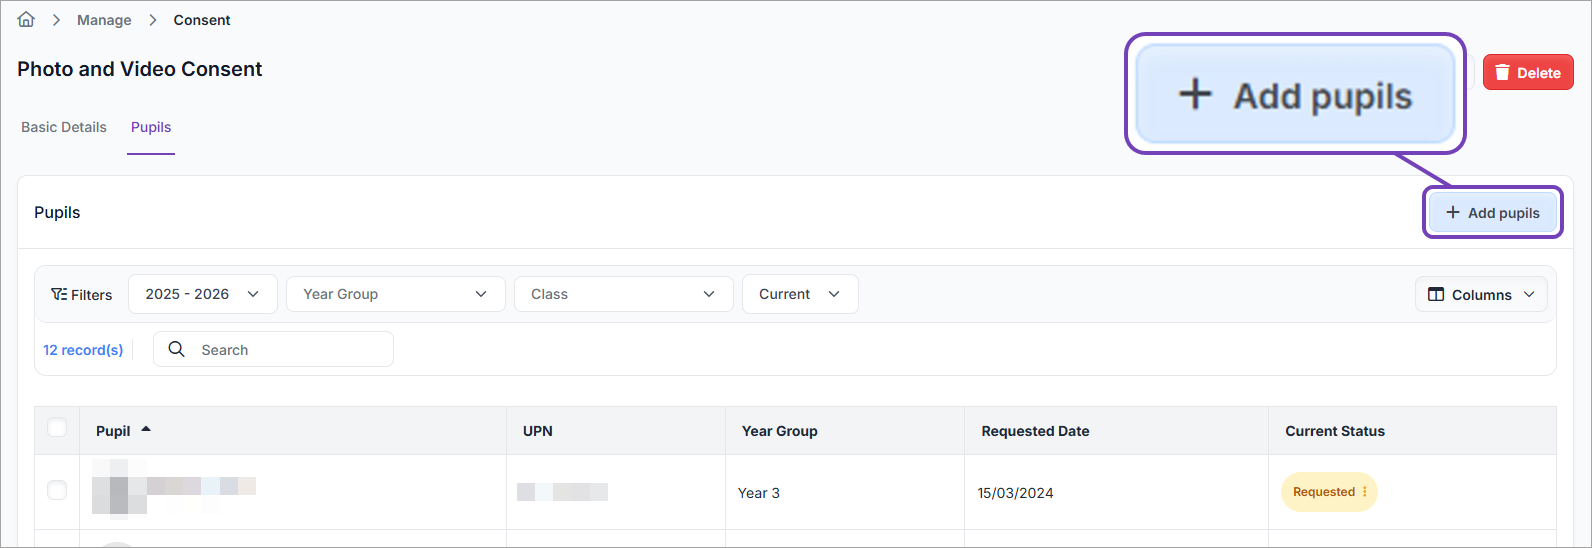The width and height of the screenshot is (1592, 548).
Task: Go to Manage in the breadcrumb
Action: point(104,20)
